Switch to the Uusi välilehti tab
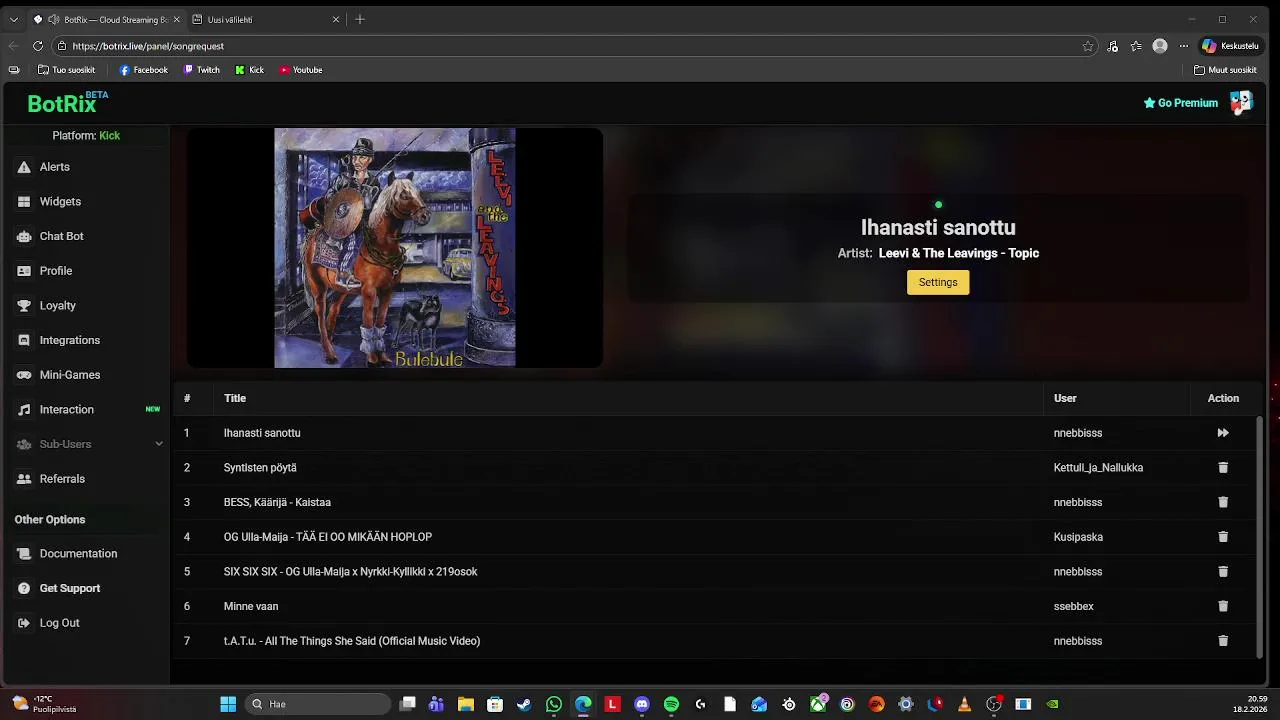The width and height of the screenshot is (1280, 720). pyautogui.click(x=266, y=19)
